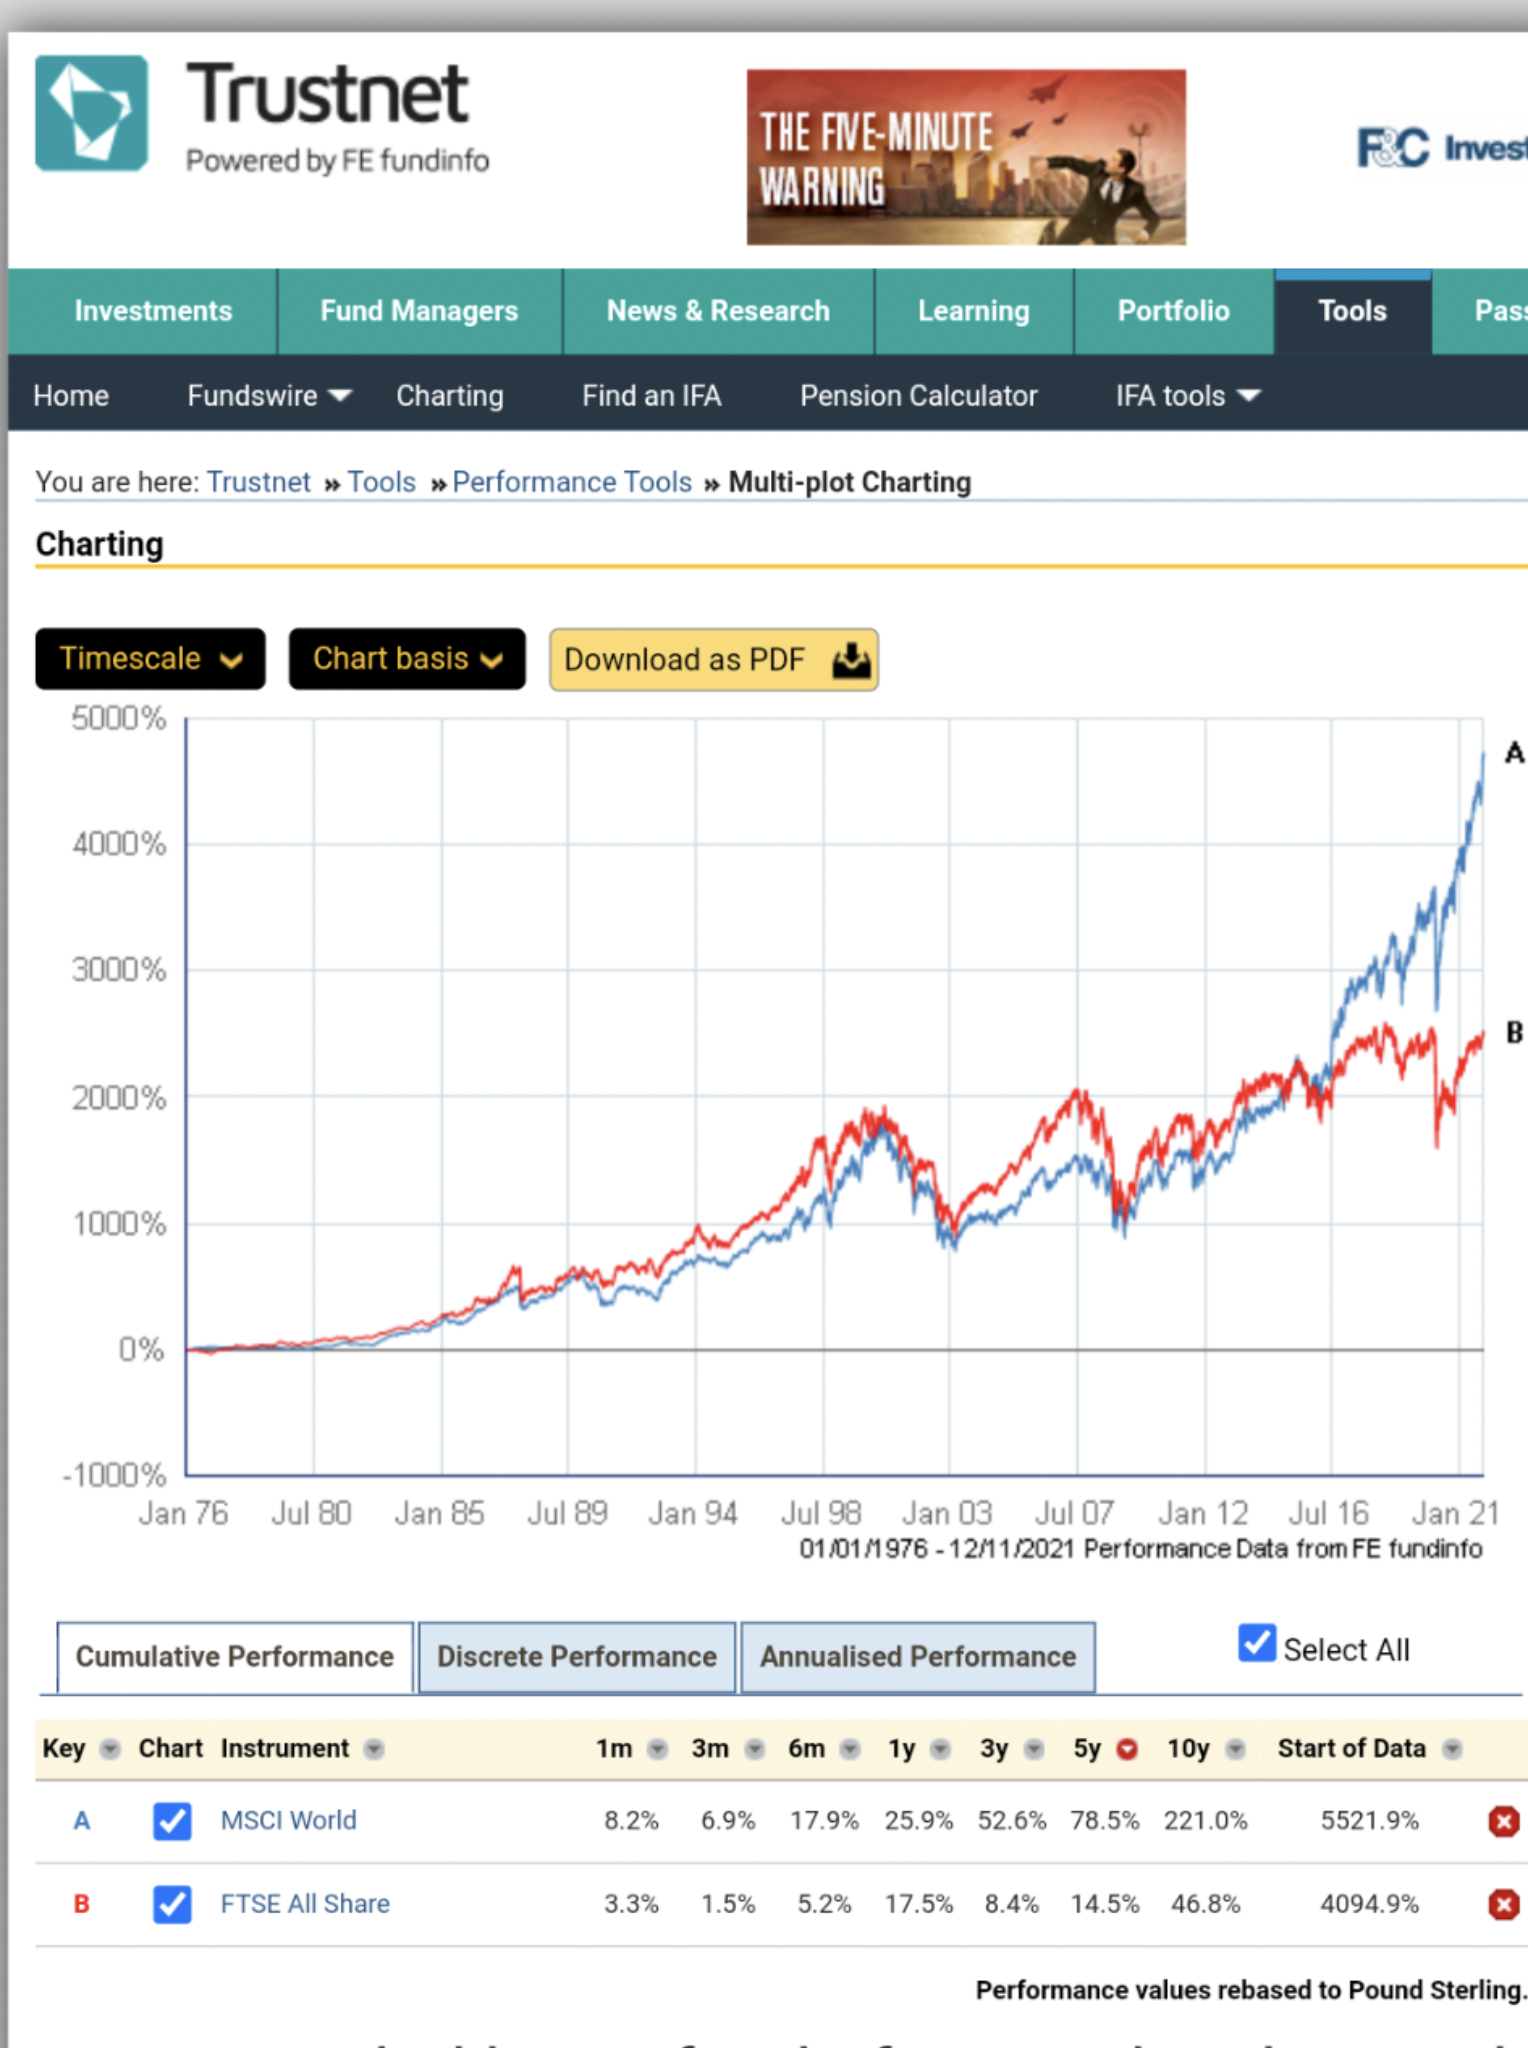Open the News & Research menu
1528x2048 pixels.
coord(718,311)
